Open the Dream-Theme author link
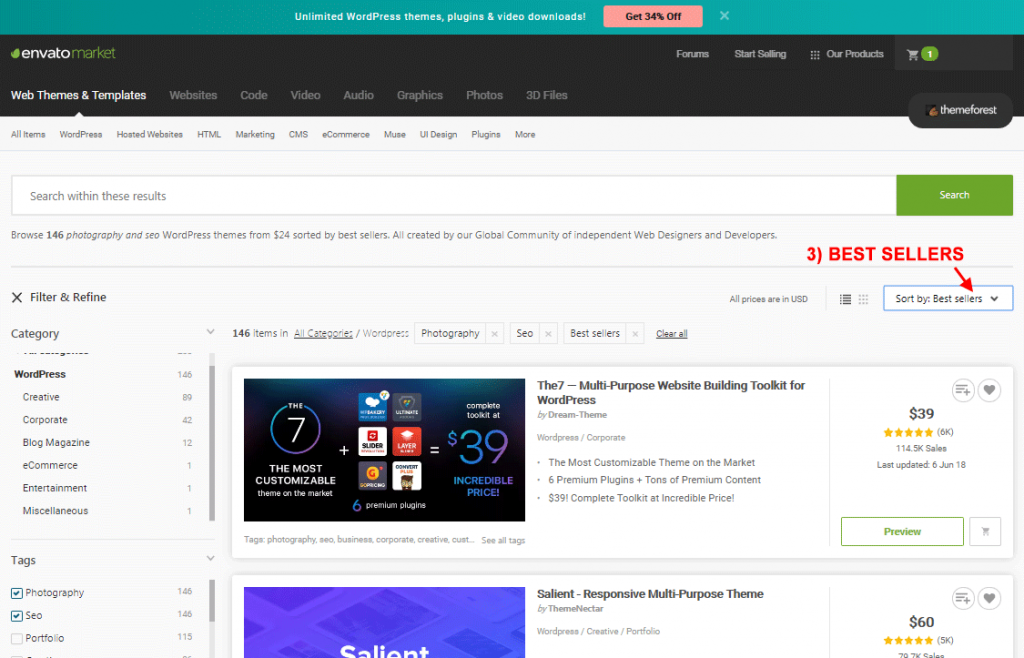Viewport: 1024px width, 658px height. click(x=577, y=415)
